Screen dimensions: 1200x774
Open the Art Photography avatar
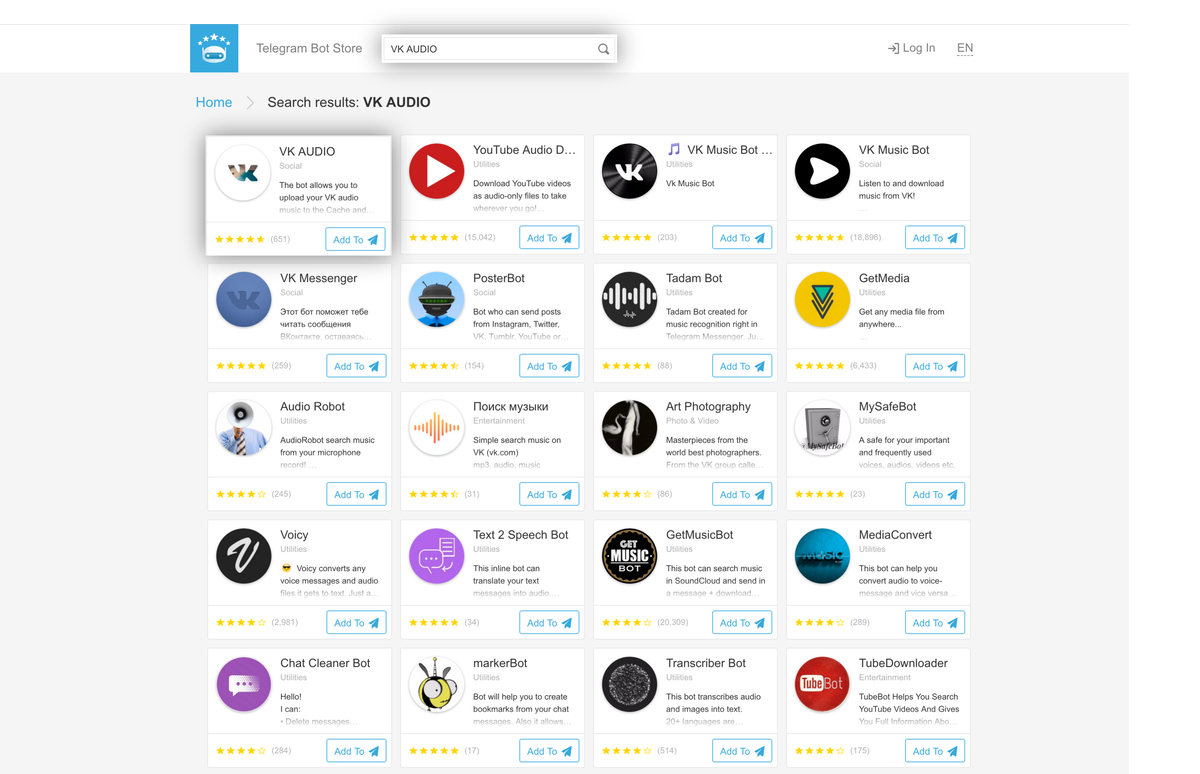coord(629,427)
